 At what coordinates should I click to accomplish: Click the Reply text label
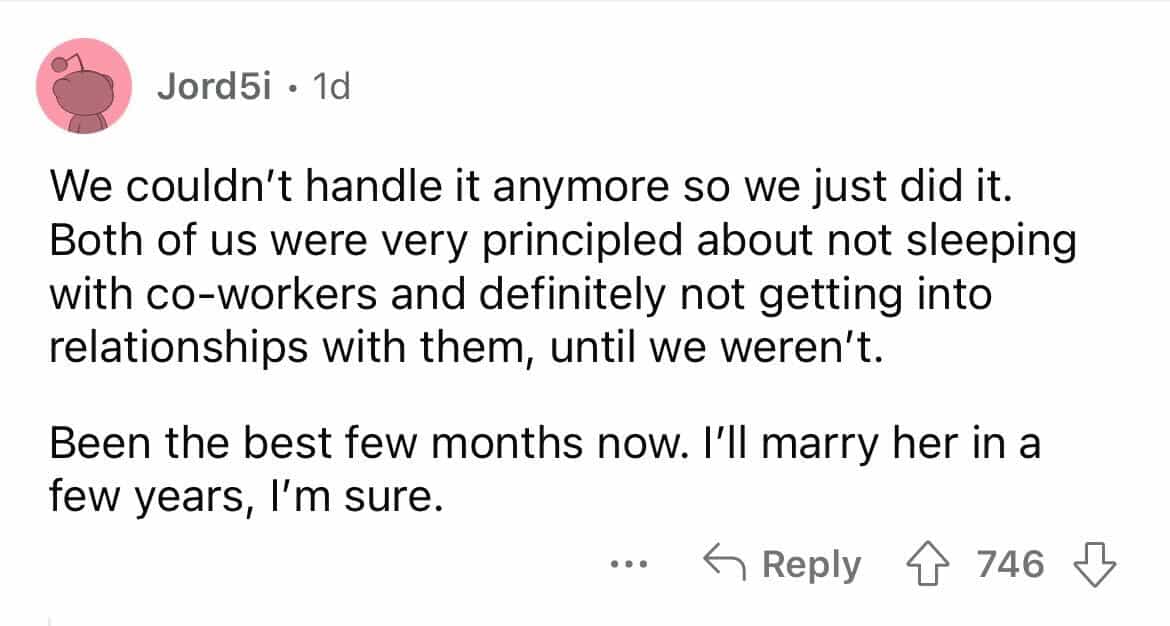click(811, 565)
